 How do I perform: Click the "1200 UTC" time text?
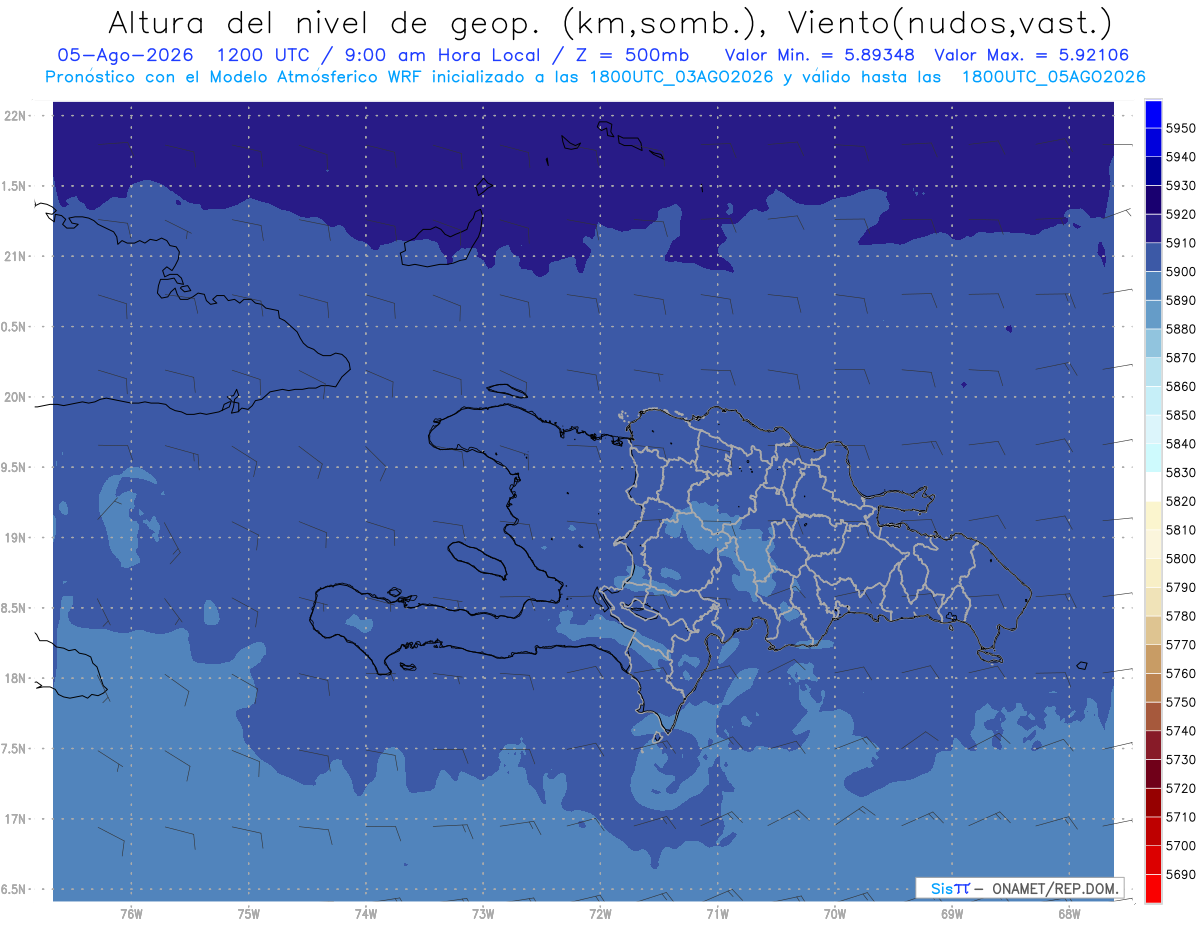pyautogui.click(x=264, y=55)
